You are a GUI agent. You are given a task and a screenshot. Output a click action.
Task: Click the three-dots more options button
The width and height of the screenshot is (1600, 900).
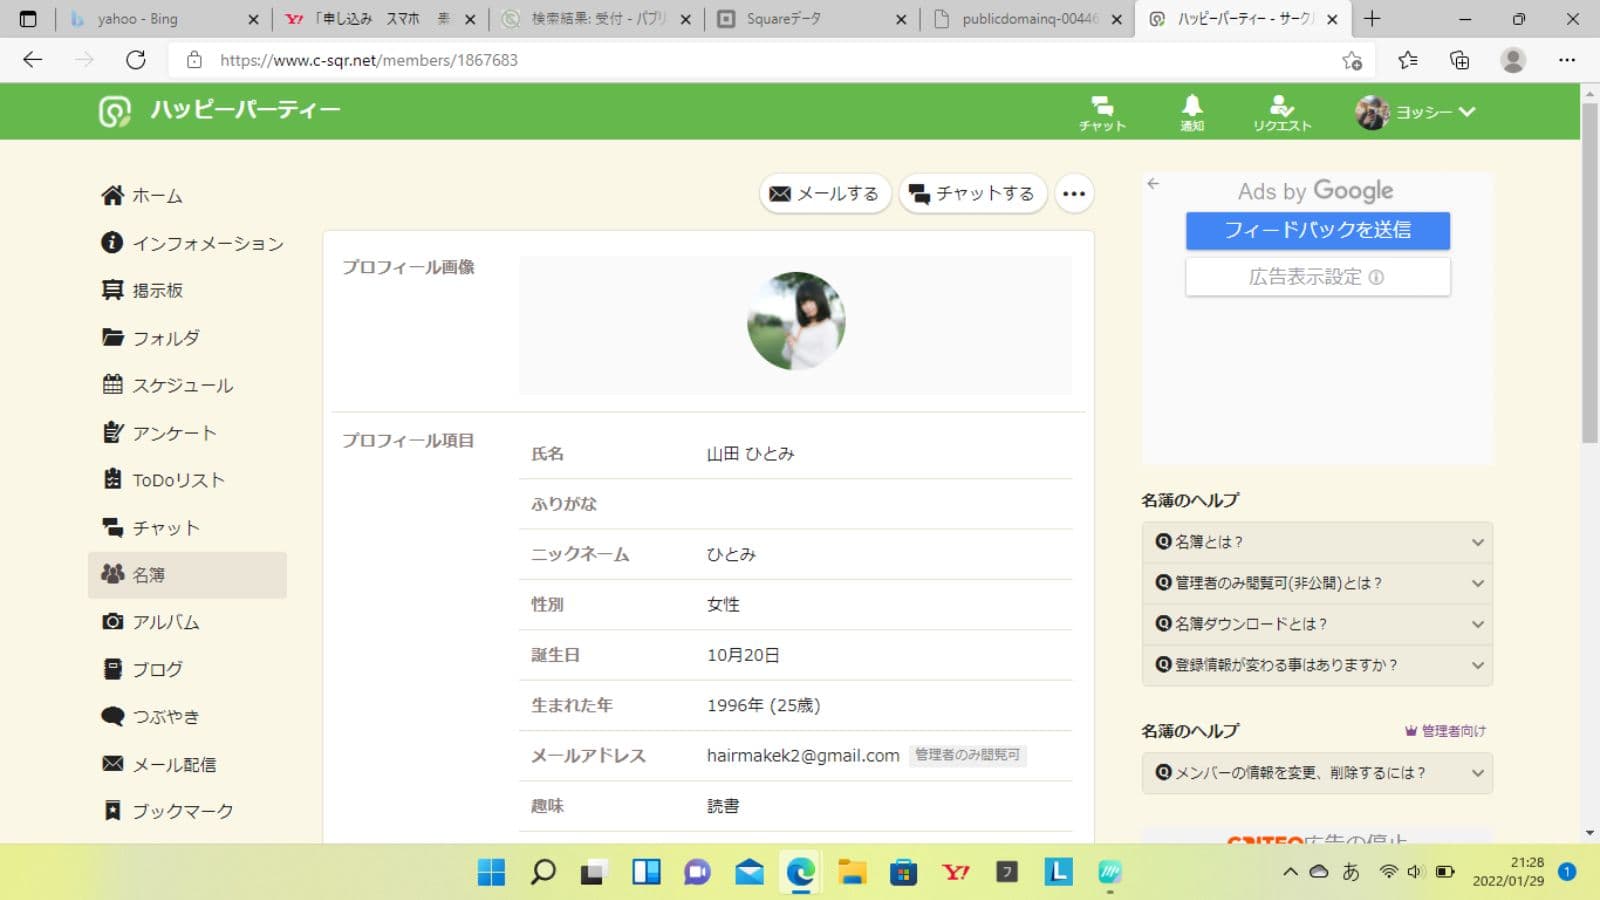point(1074,194)
